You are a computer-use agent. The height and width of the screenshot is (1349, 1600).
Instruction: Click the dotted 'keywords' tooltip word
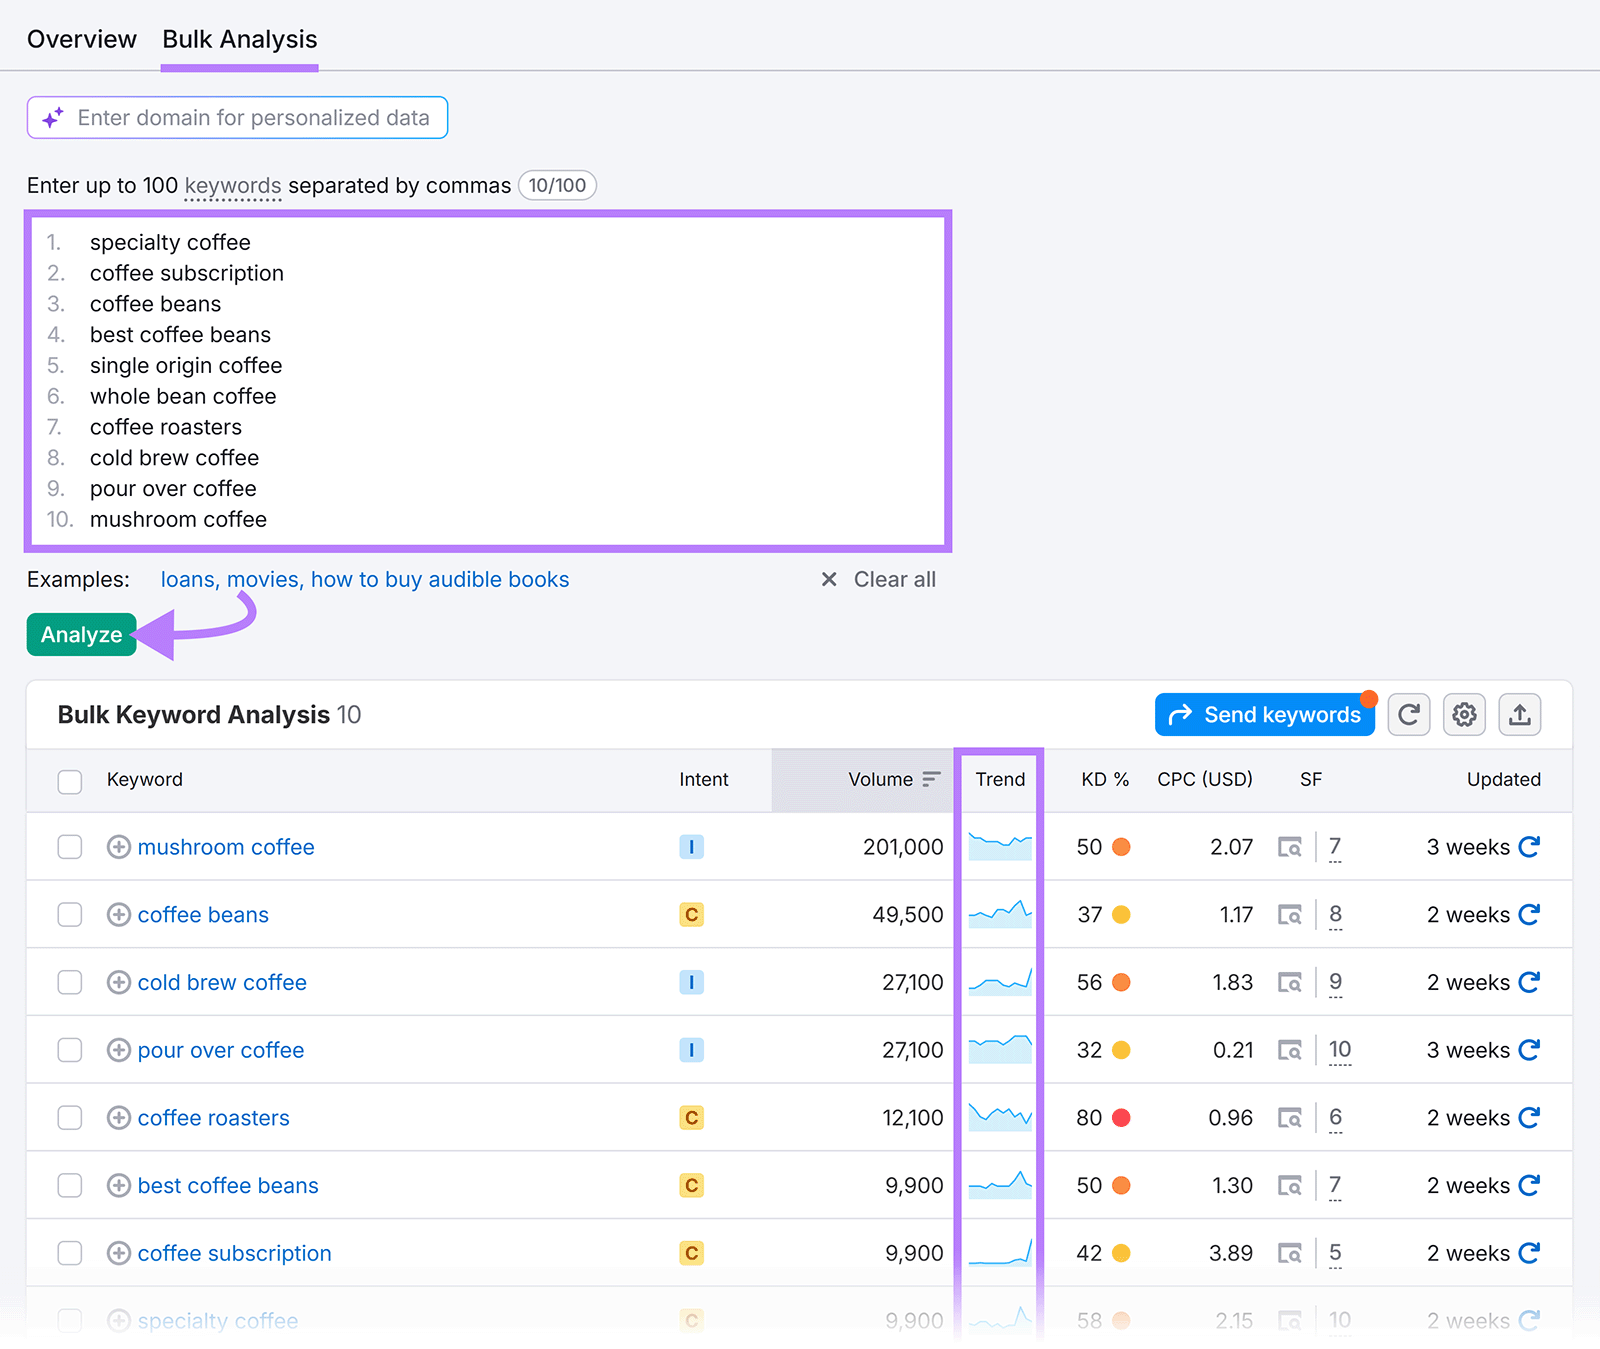(233, 187)
